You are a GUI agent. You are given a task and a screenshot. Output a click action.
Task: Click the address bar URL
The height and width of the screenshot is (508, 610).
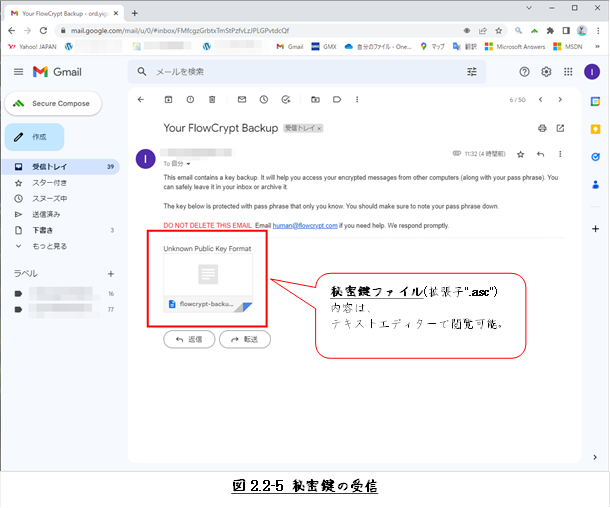tap(180, 30)
